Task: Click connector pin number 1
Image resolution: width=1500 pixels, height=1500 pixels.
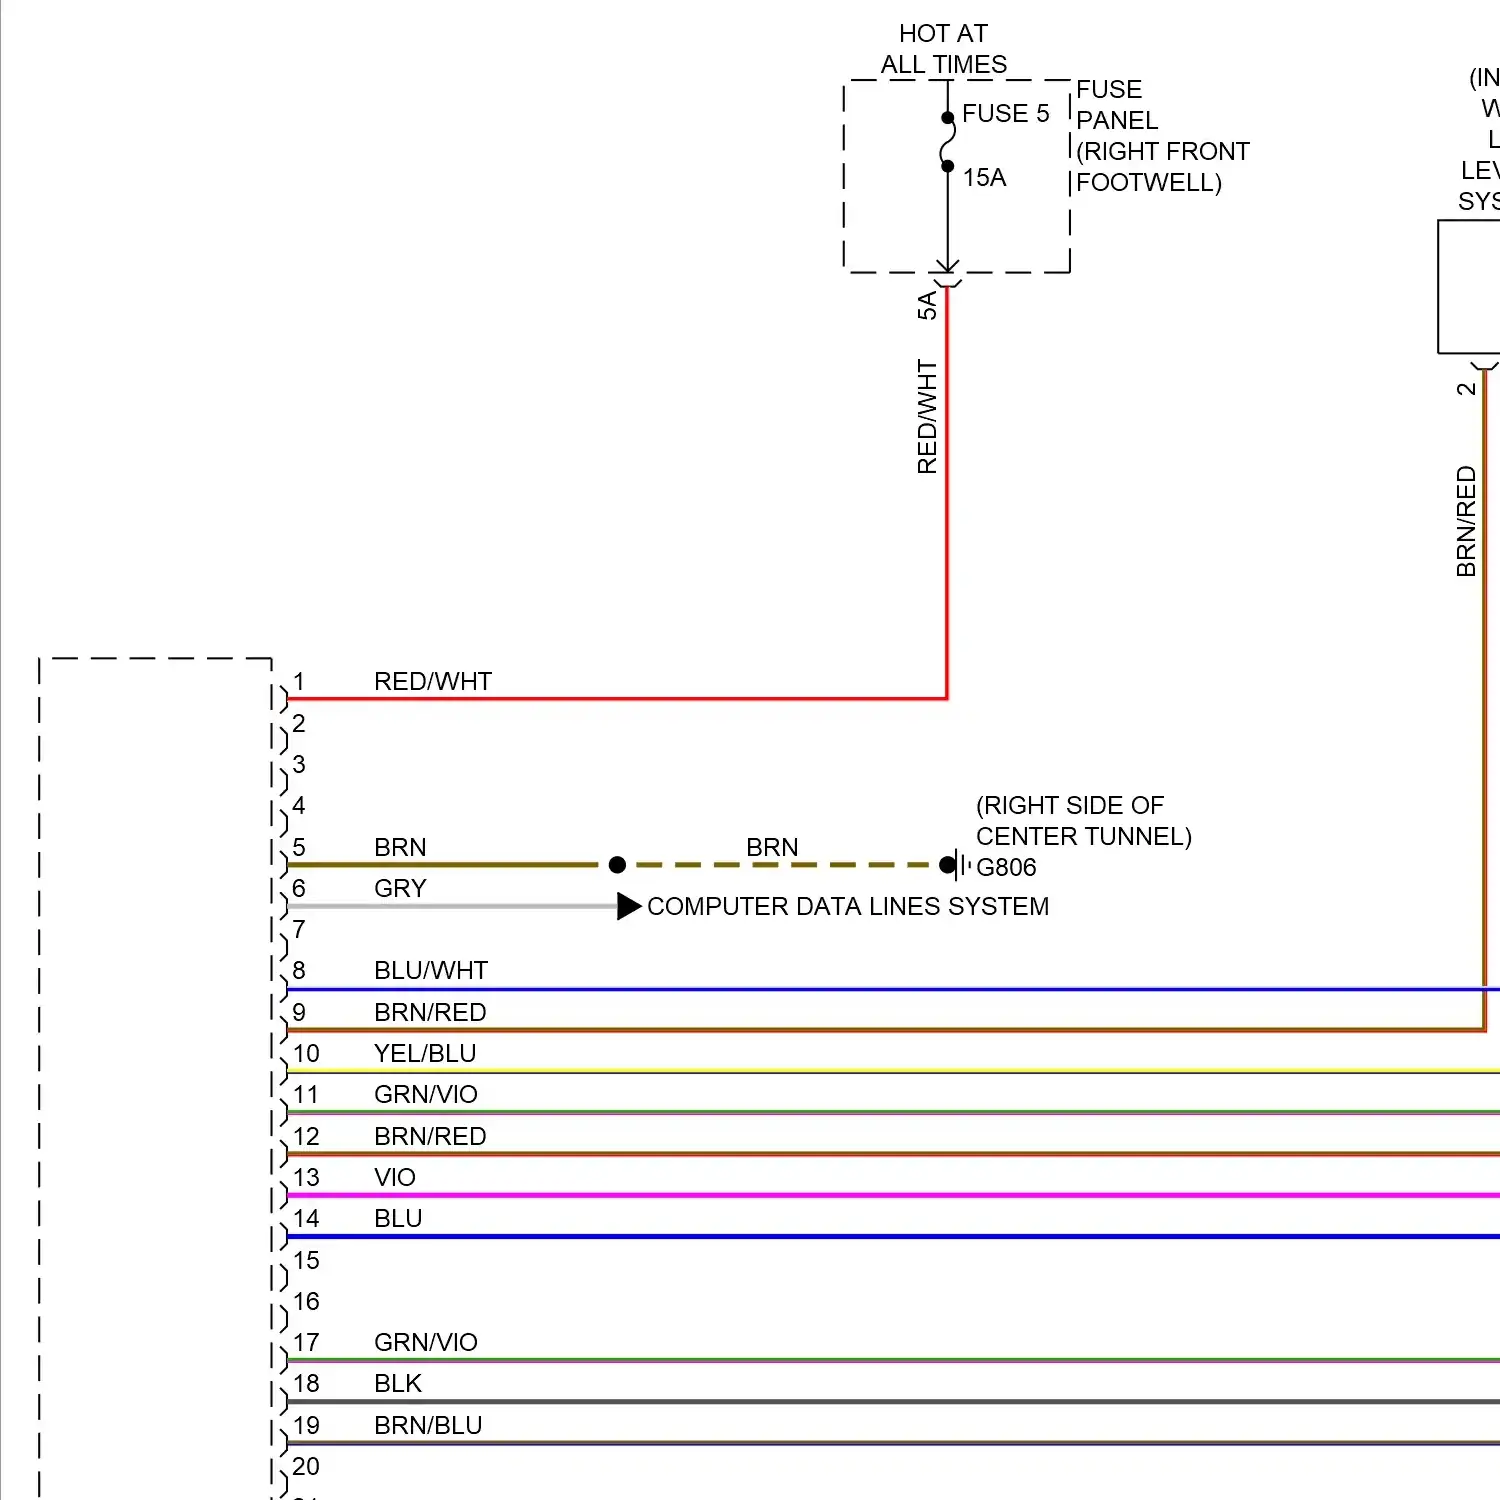Action: tap(298, 682)
